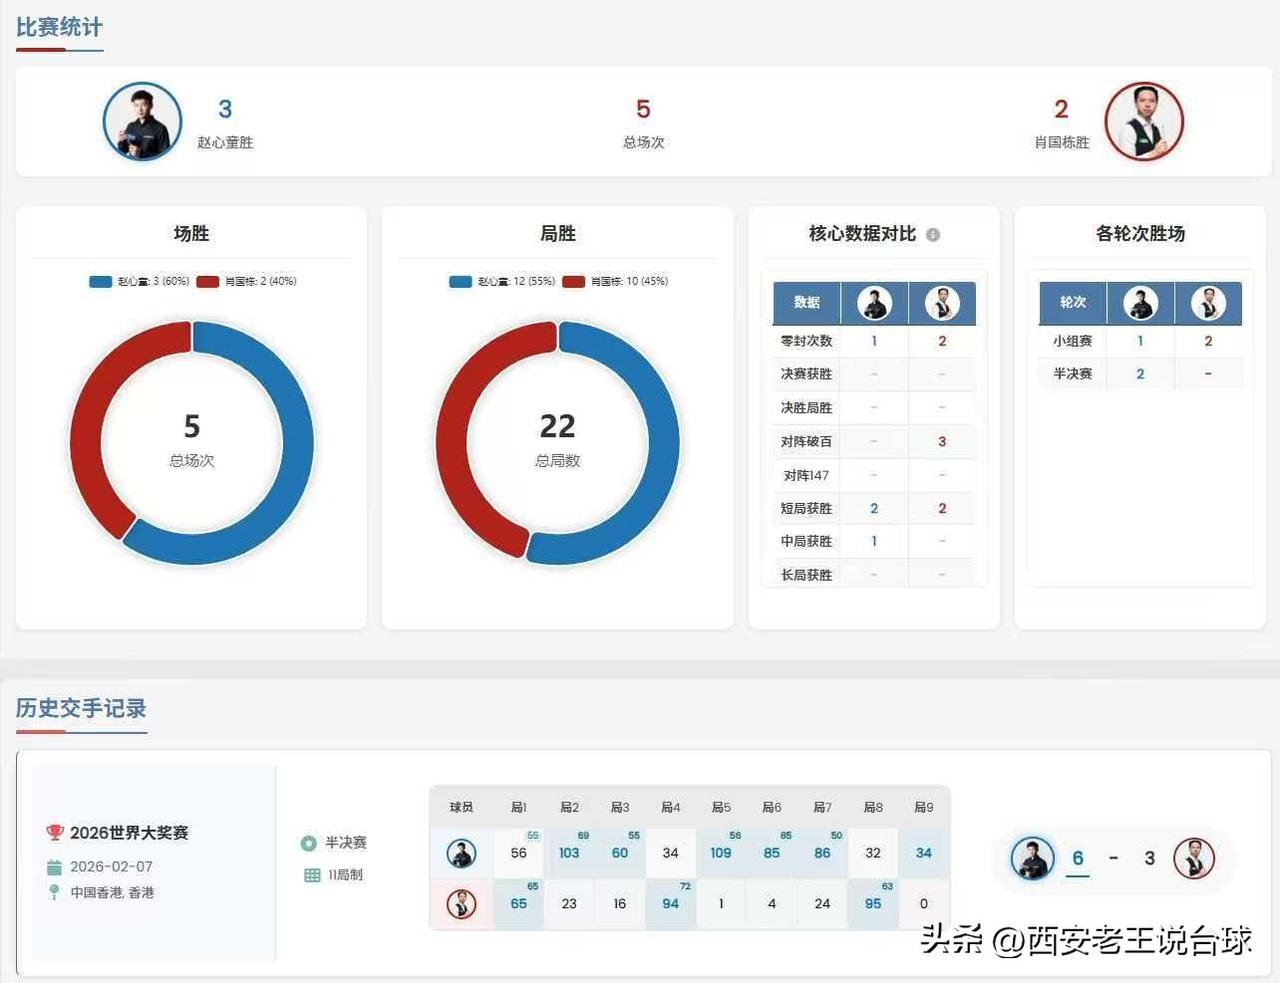Image resolution: width=1280 pixels, height=983 pixels.
Task: Select the 对阵破百 row label
Action: tap(806, 441)
